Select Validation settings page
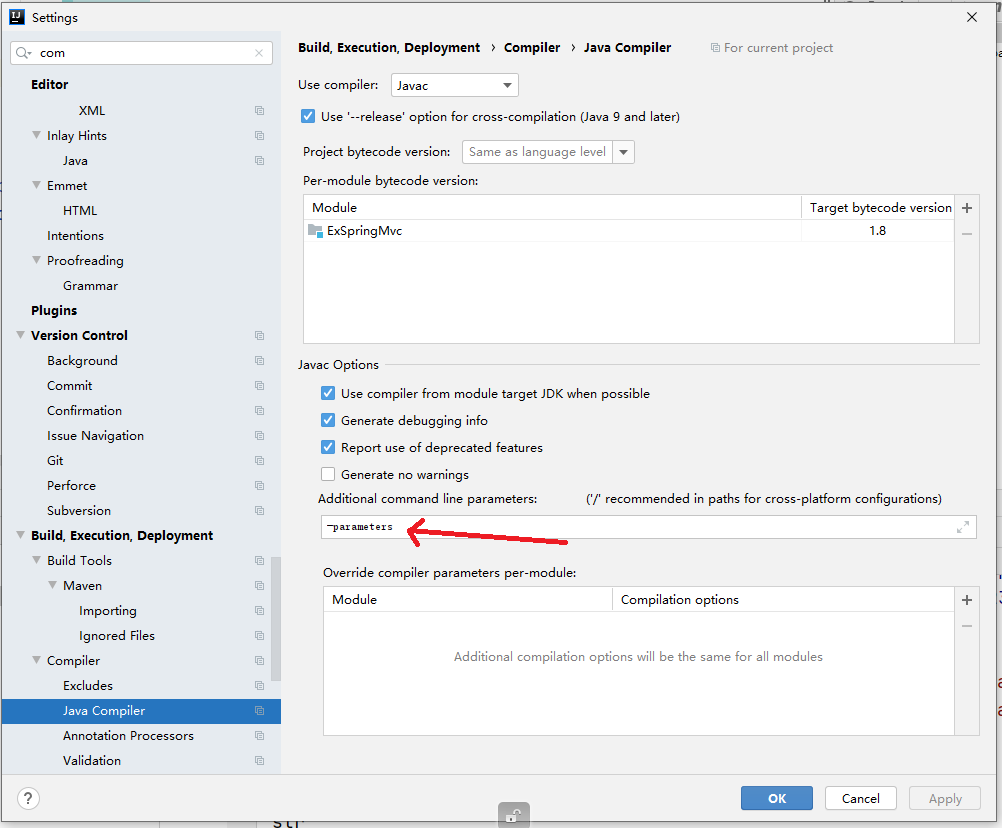 point(91,760)
